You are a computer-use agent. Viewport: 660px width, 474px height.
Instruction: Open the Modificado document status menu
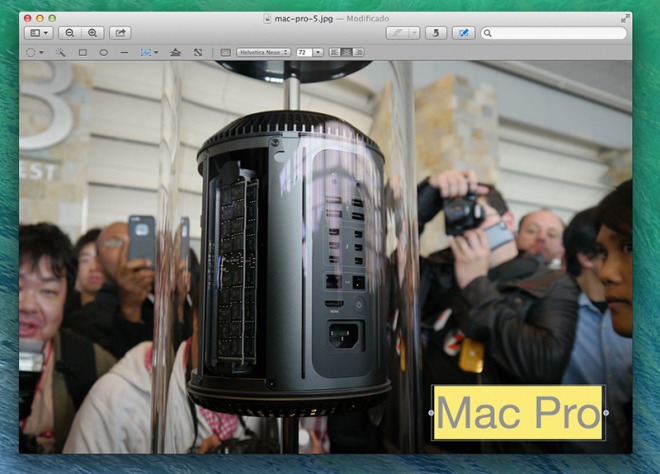[367, 19]
